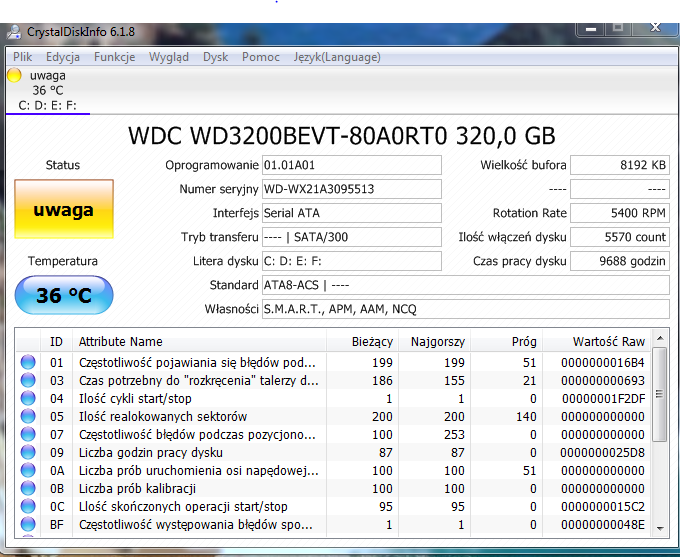Click the Tryb transferu field SATA/300
This screenshot has width=680, height=557.
click(352, 237)
